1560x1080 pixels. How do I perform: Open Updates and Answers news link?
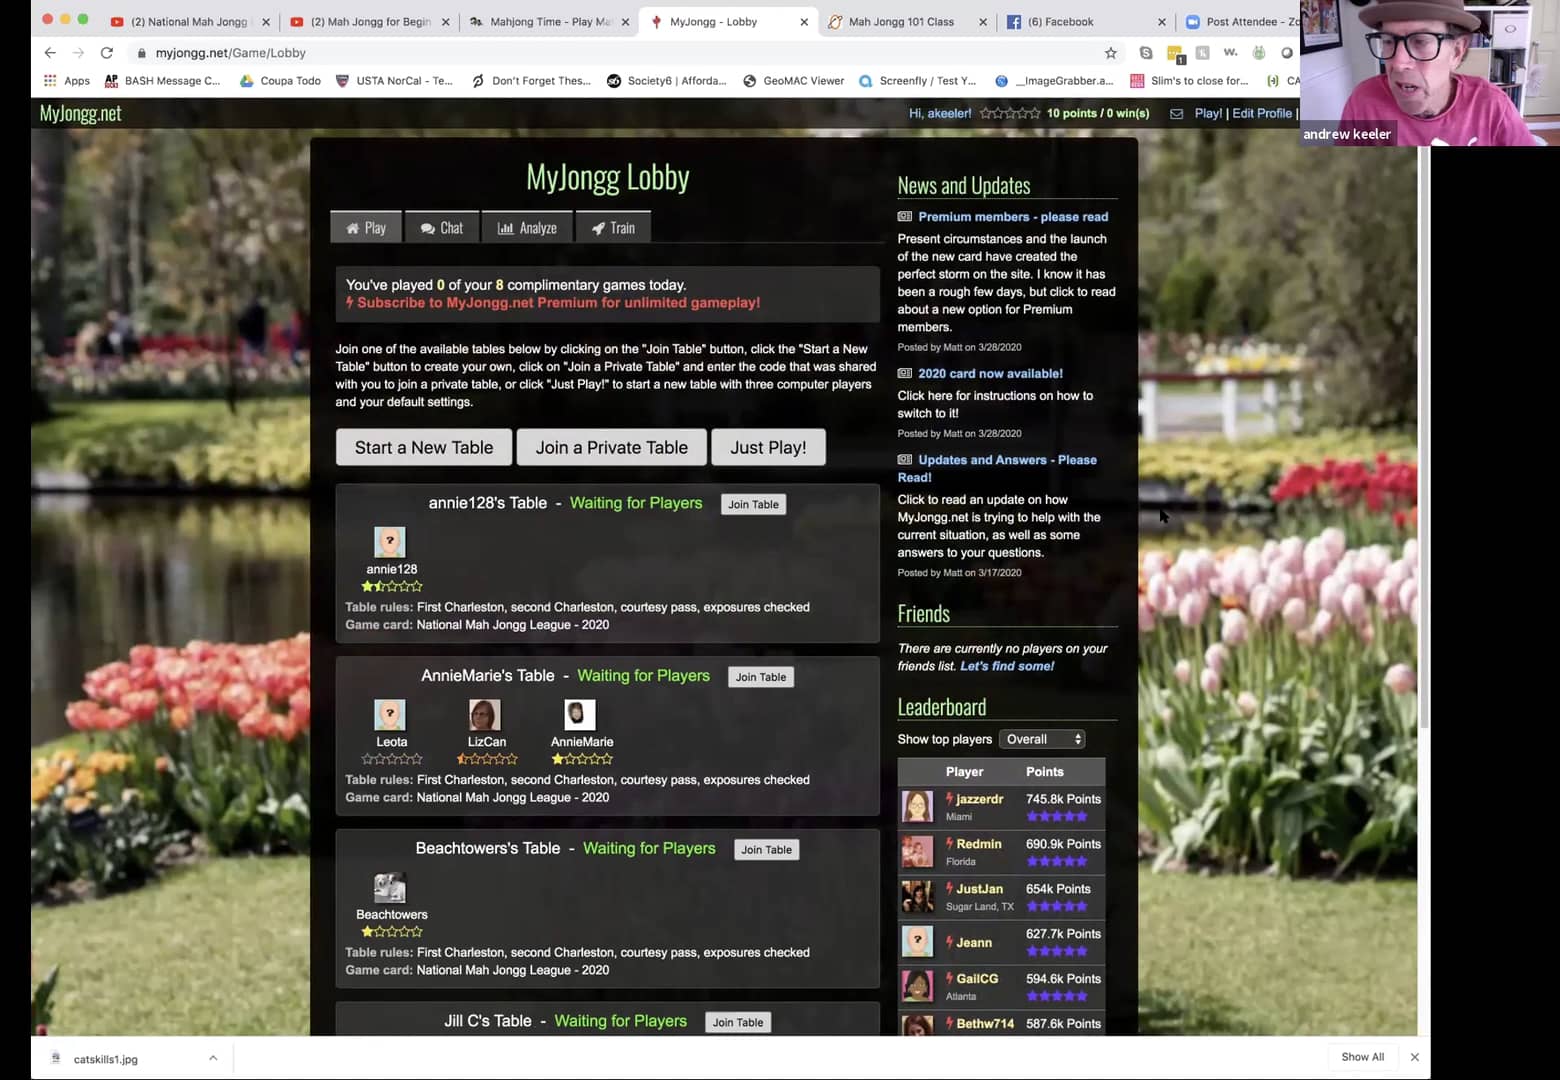coord(997,469)
